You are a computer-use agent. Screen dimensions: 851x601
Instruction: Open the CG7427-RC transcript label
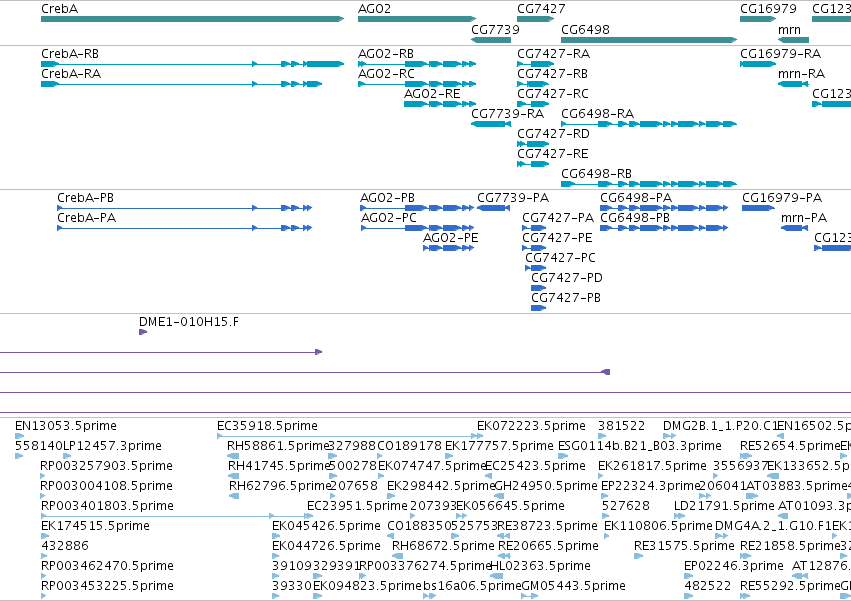tap(552, 94)
